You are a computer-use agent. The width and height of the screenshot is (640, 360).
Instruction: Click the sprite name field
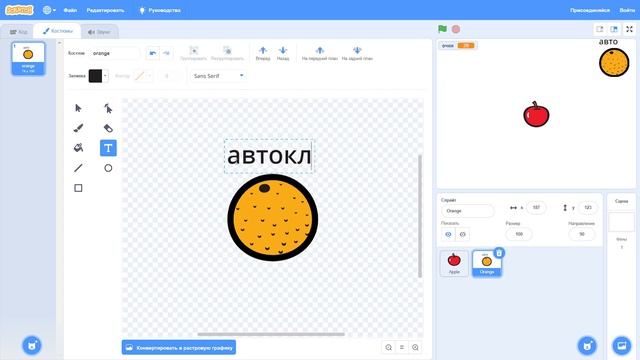coord(467,211)
